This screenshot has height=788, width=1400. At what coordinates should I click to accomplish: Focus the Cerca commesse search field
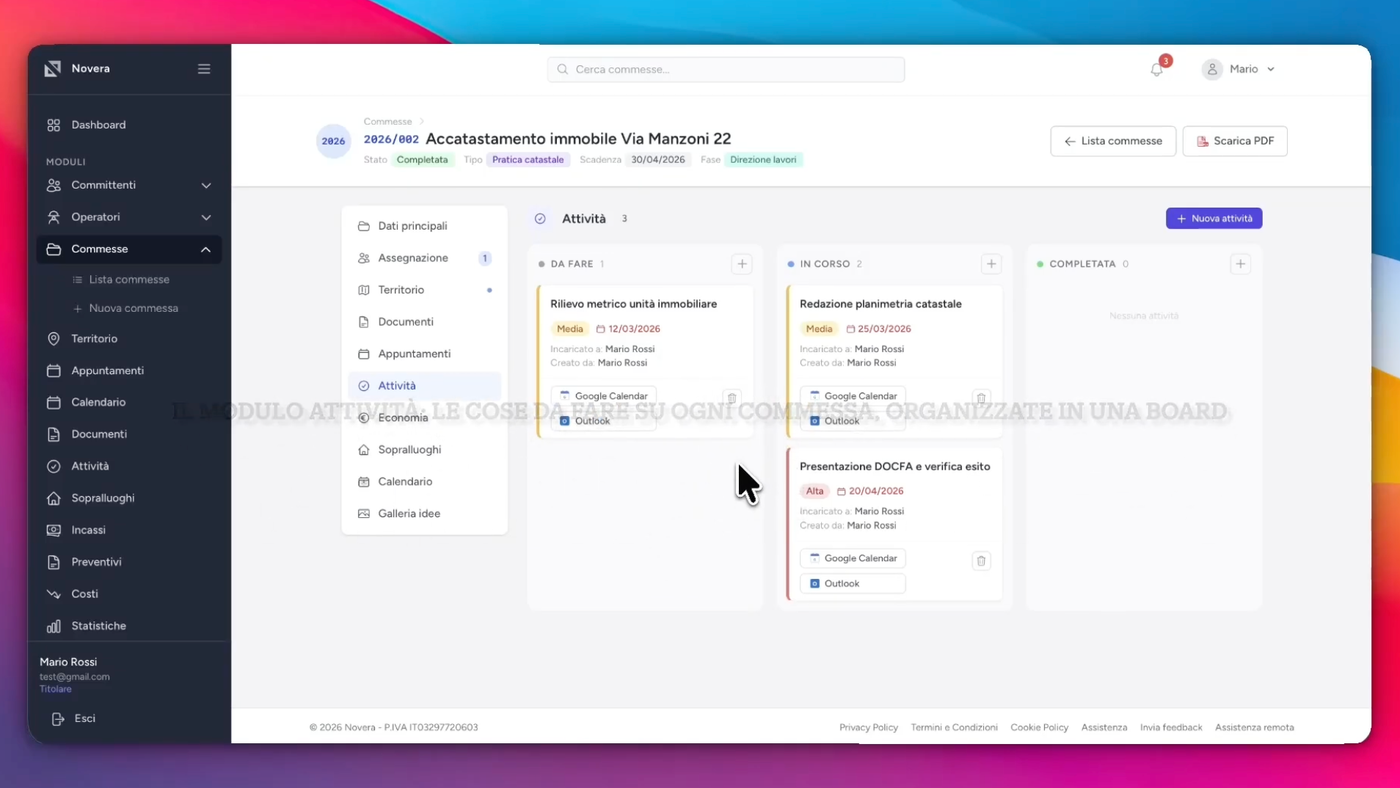coord(726,69)
